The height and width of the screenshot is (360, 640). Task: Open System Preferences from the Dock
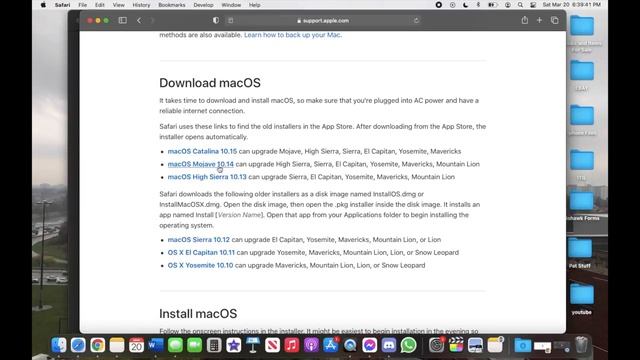click(436, 345)
